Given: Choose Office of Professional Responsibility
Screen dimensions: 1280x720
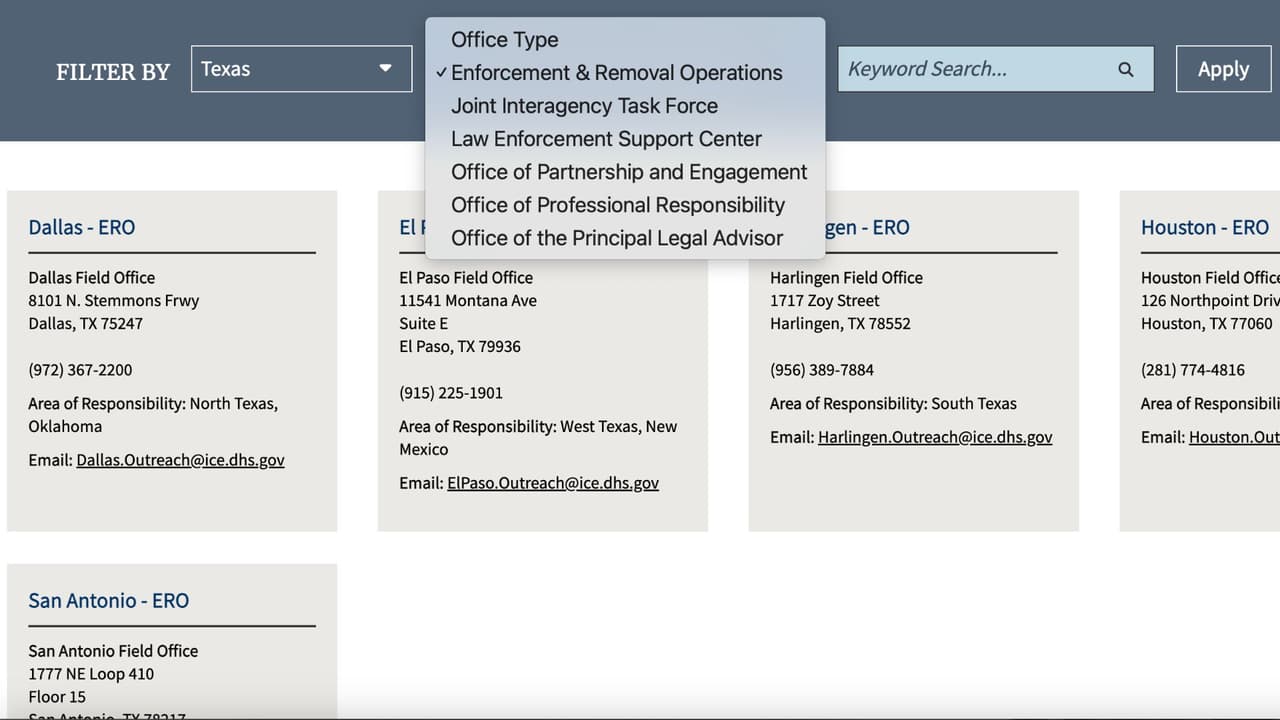Looking at the screenshot, I should (618, 205).
